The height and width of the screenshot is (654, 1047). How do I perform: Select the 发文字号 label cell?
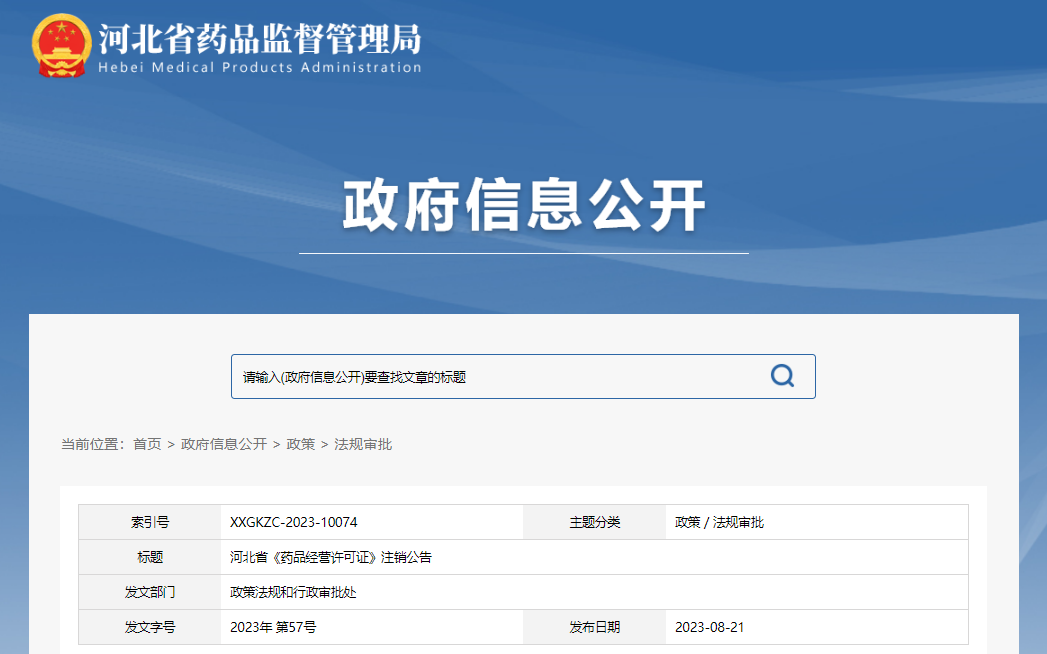coord(150,627)
